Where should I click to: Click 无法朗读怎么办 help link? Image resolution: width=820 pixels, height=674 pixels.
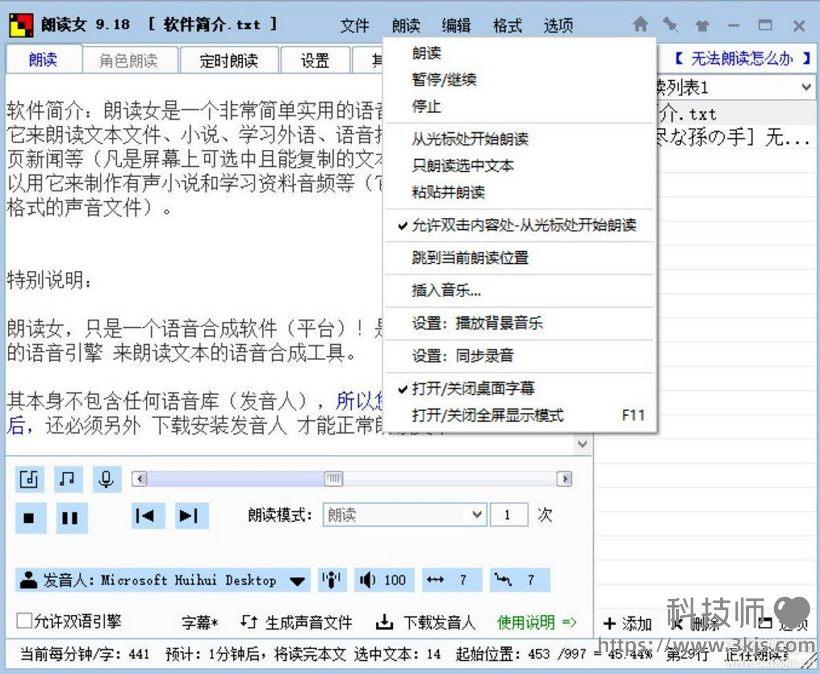click(x=742, y=58)
